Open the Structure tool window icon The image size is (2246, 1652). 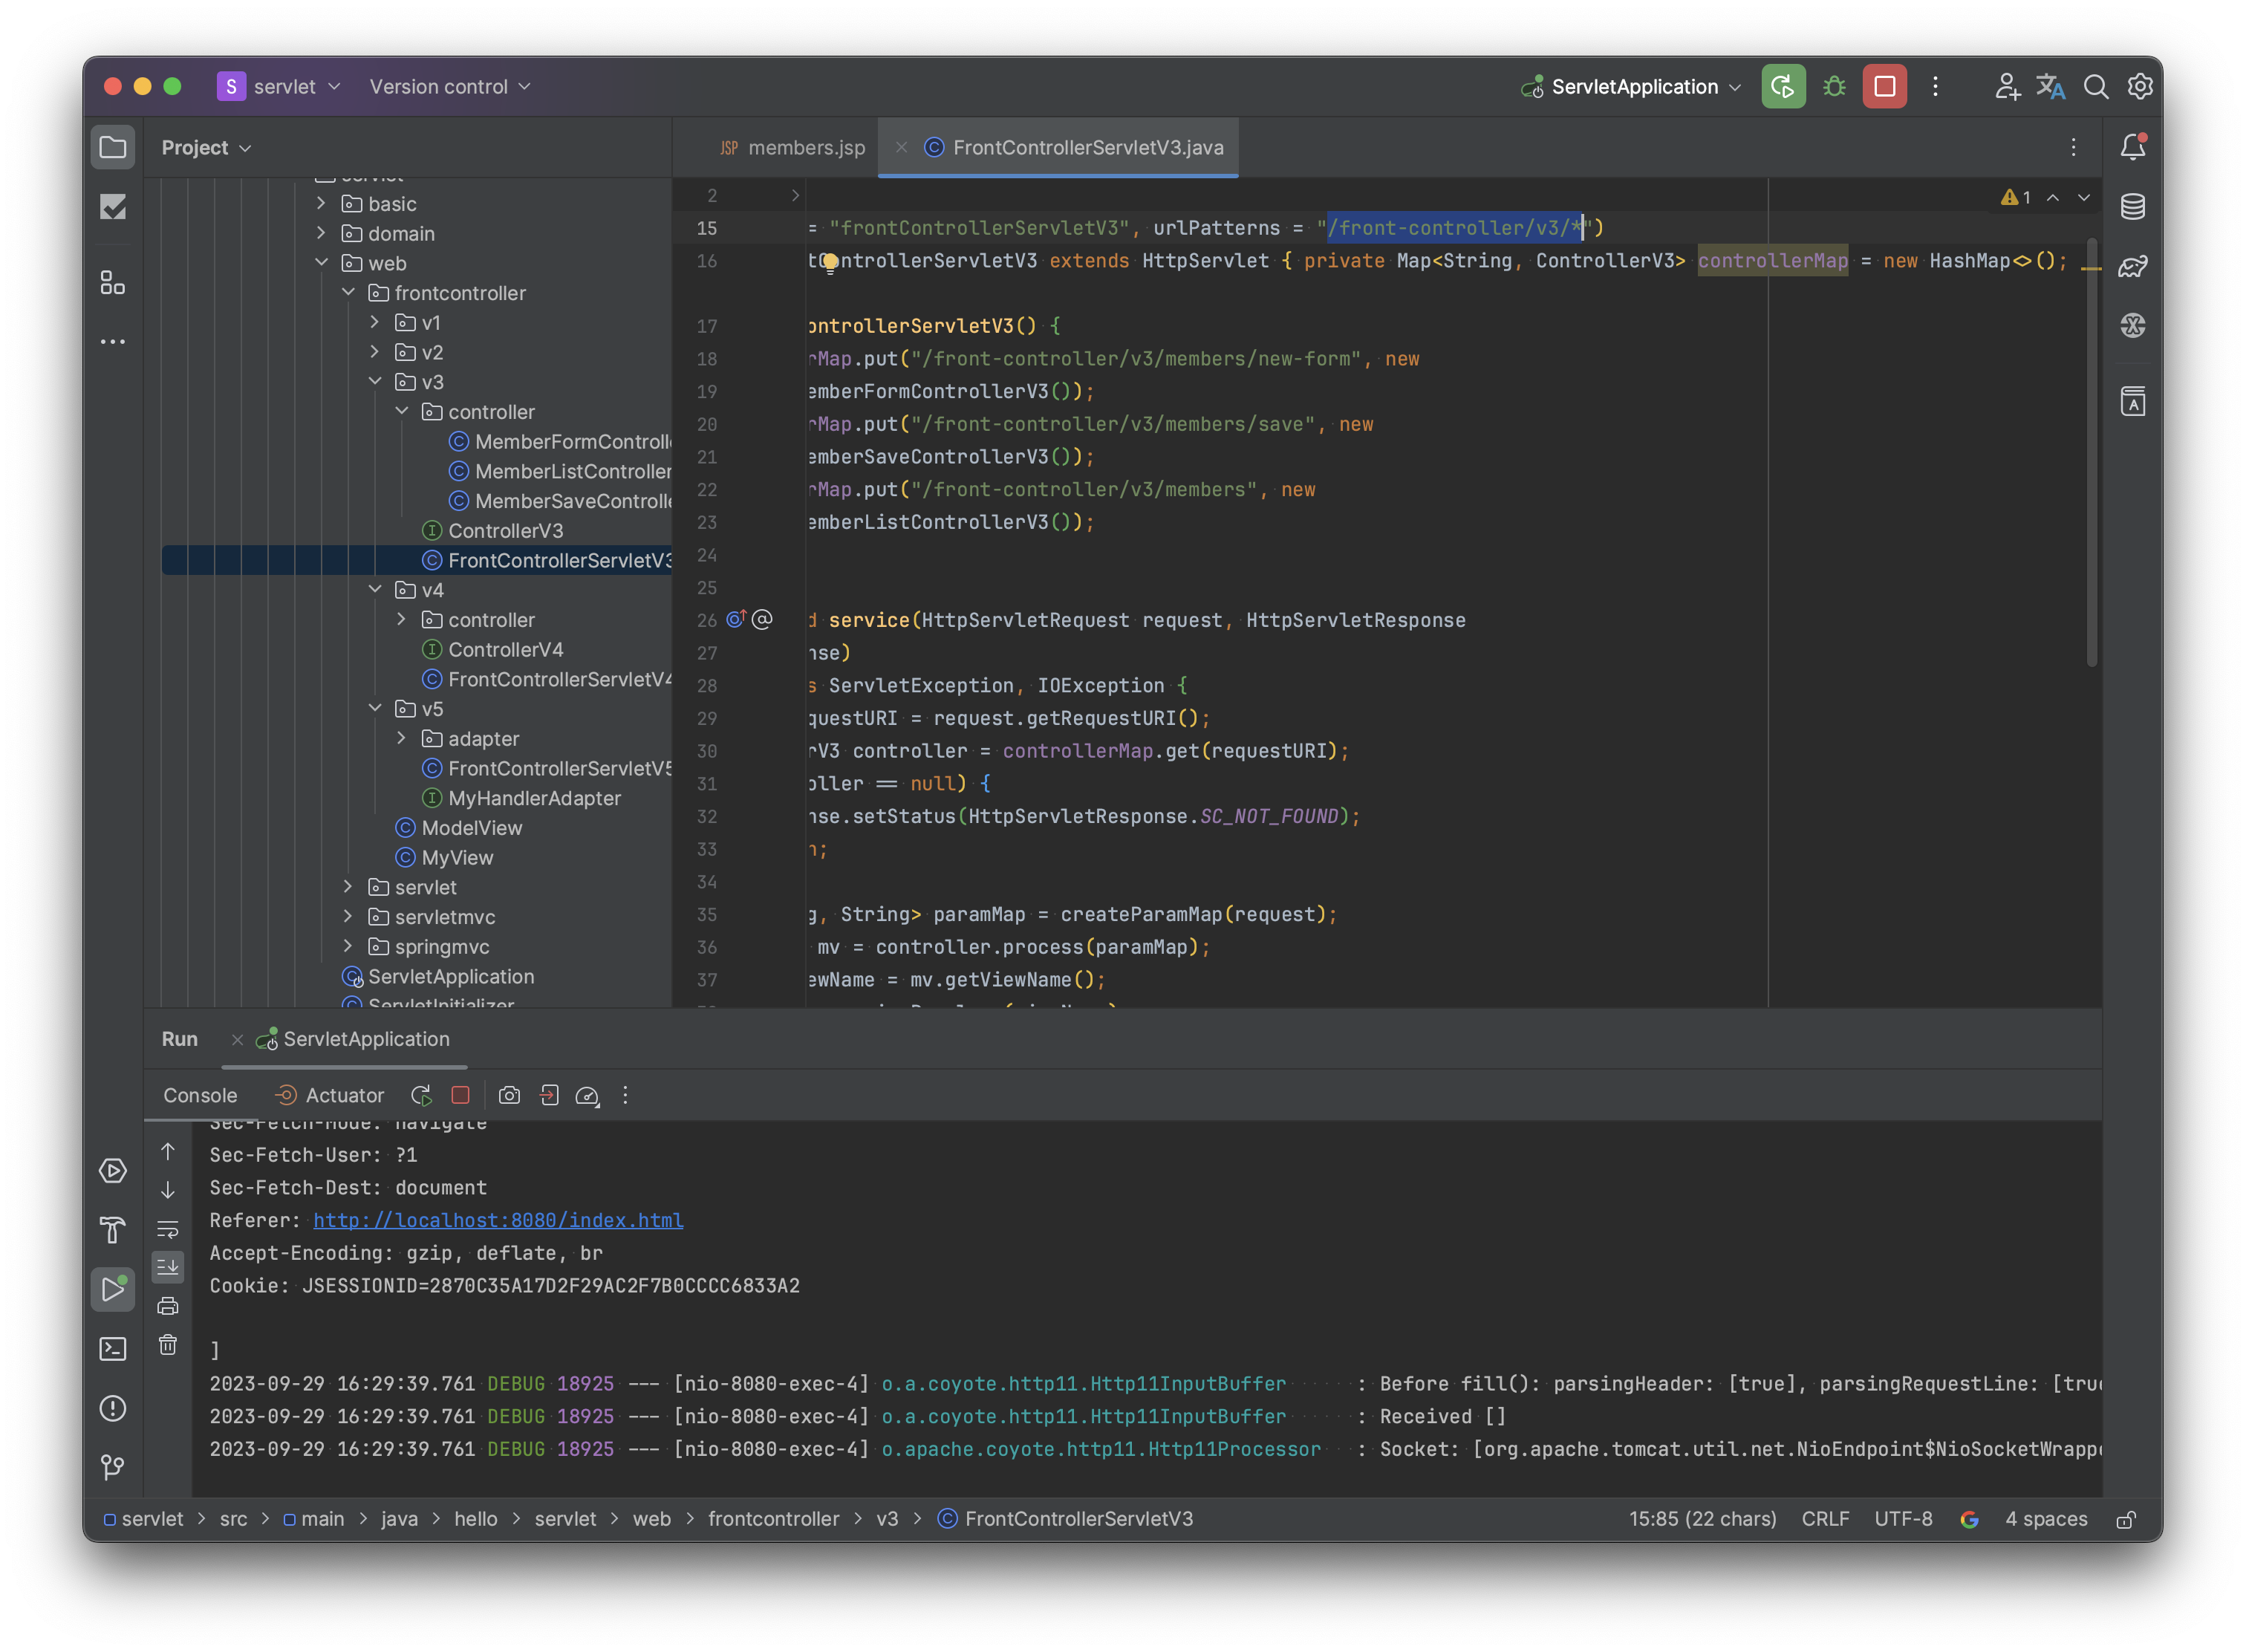point(113,283)
